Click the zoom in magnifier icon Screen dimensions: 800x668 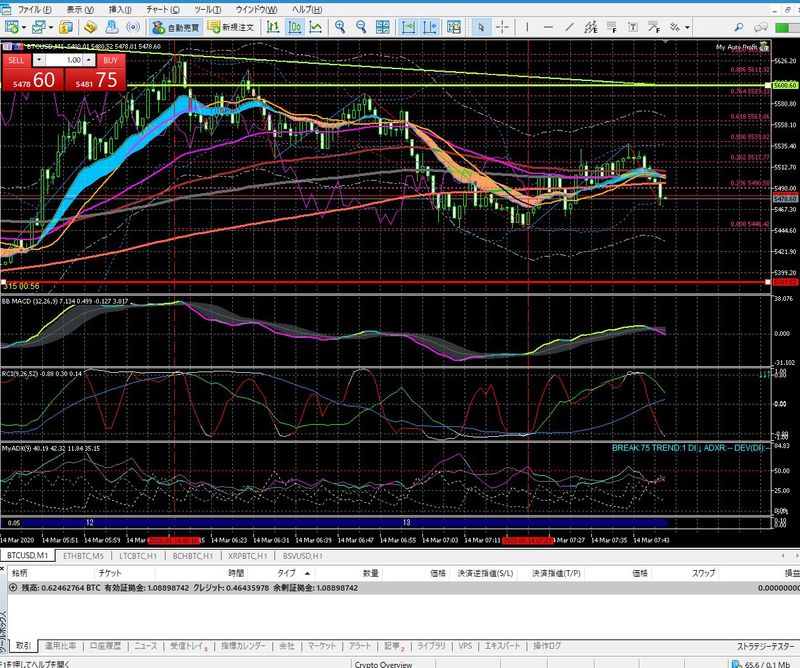click(341, 27)
